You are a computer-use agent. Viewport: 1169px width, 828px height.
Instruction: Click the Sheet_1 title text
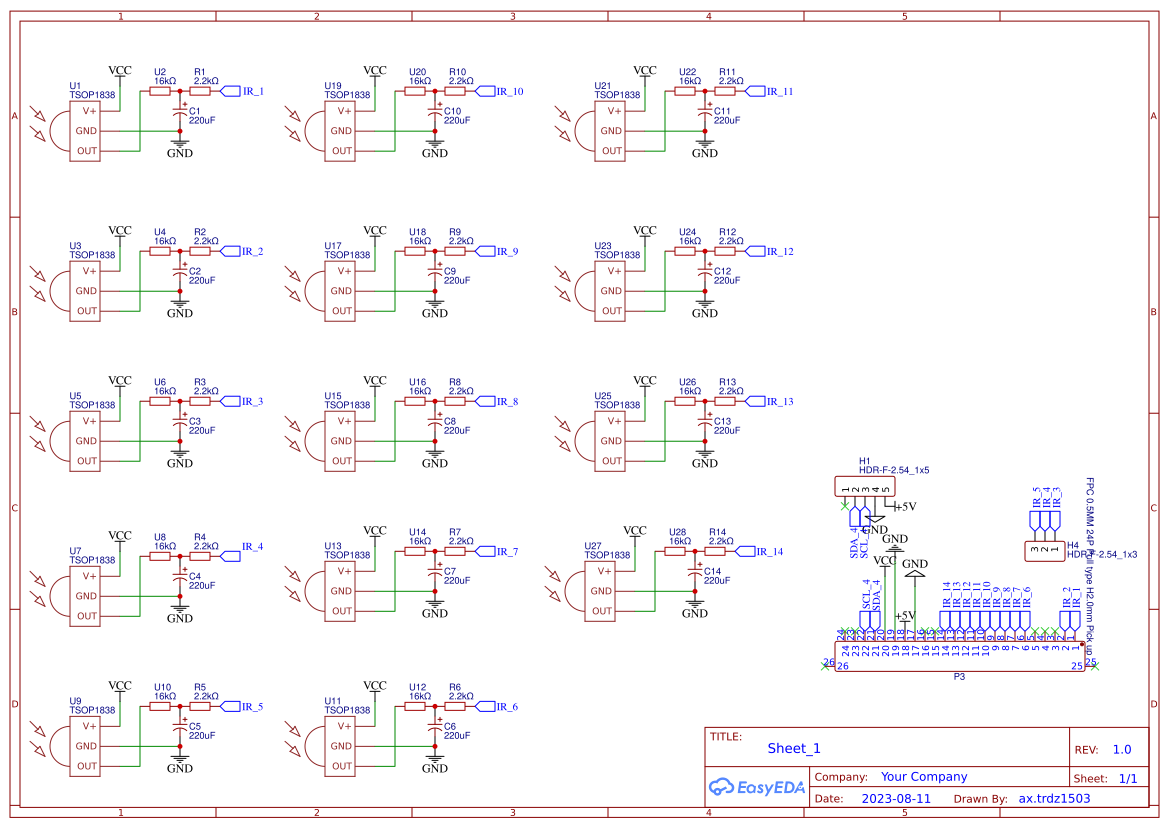793,748
